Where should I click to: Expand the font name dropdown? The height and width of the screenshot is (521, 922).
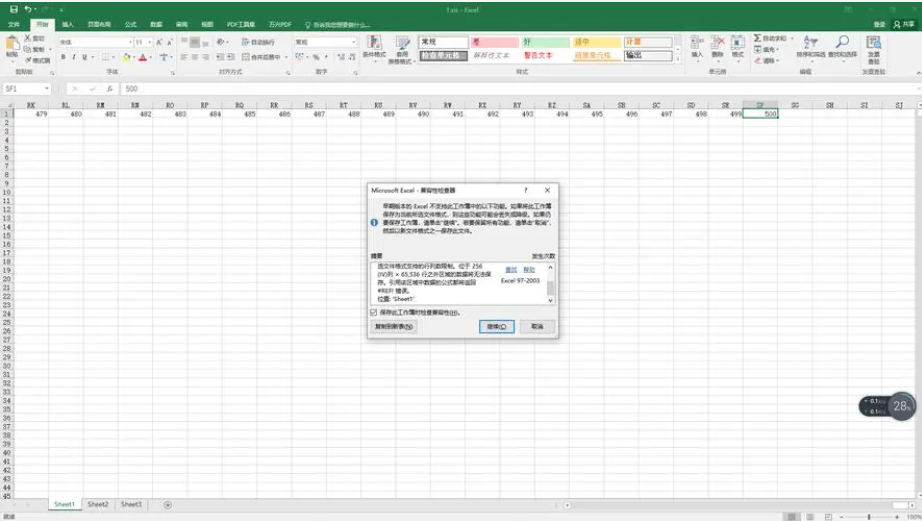pos(130,42)
